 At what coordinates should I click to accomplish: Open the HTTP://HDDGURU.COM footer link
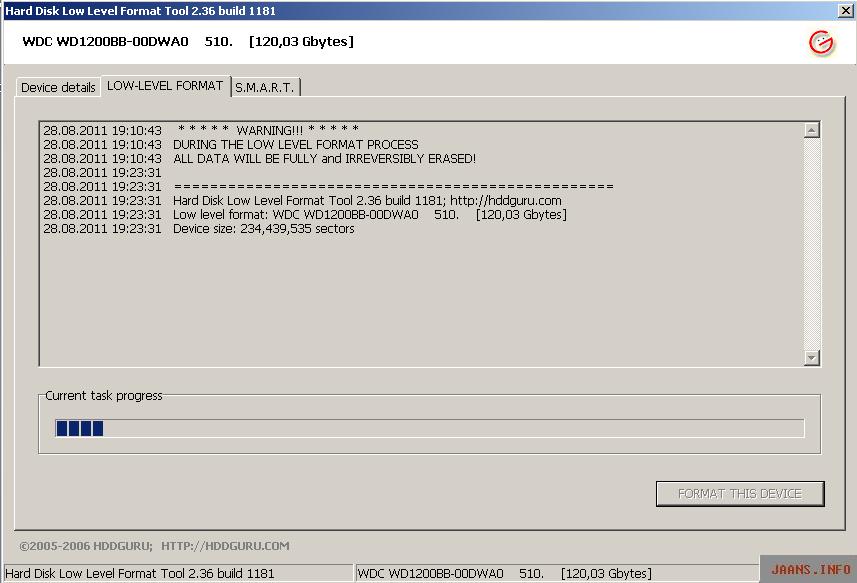[225, 546]
